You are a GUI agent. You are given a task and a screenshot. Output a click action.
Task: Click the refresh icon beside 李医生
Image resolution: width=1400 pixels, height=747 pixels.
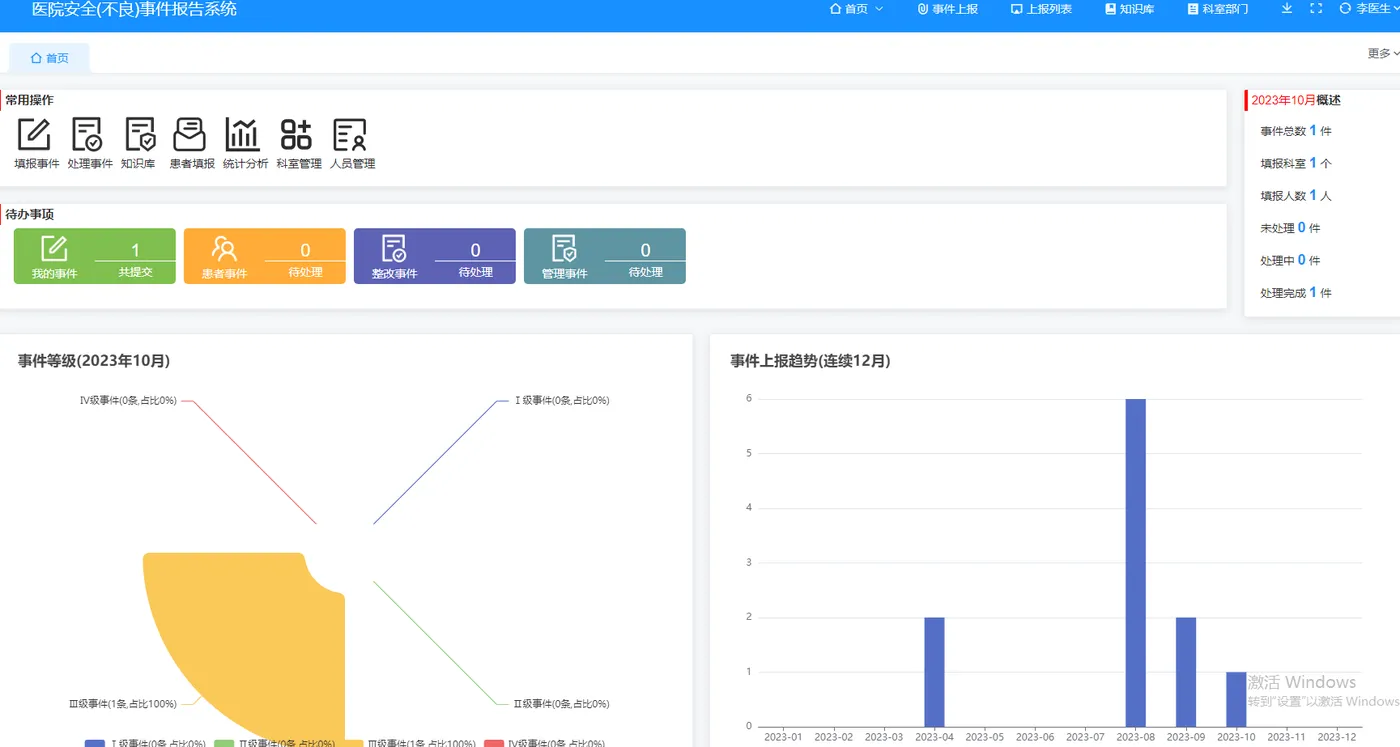1345,9
